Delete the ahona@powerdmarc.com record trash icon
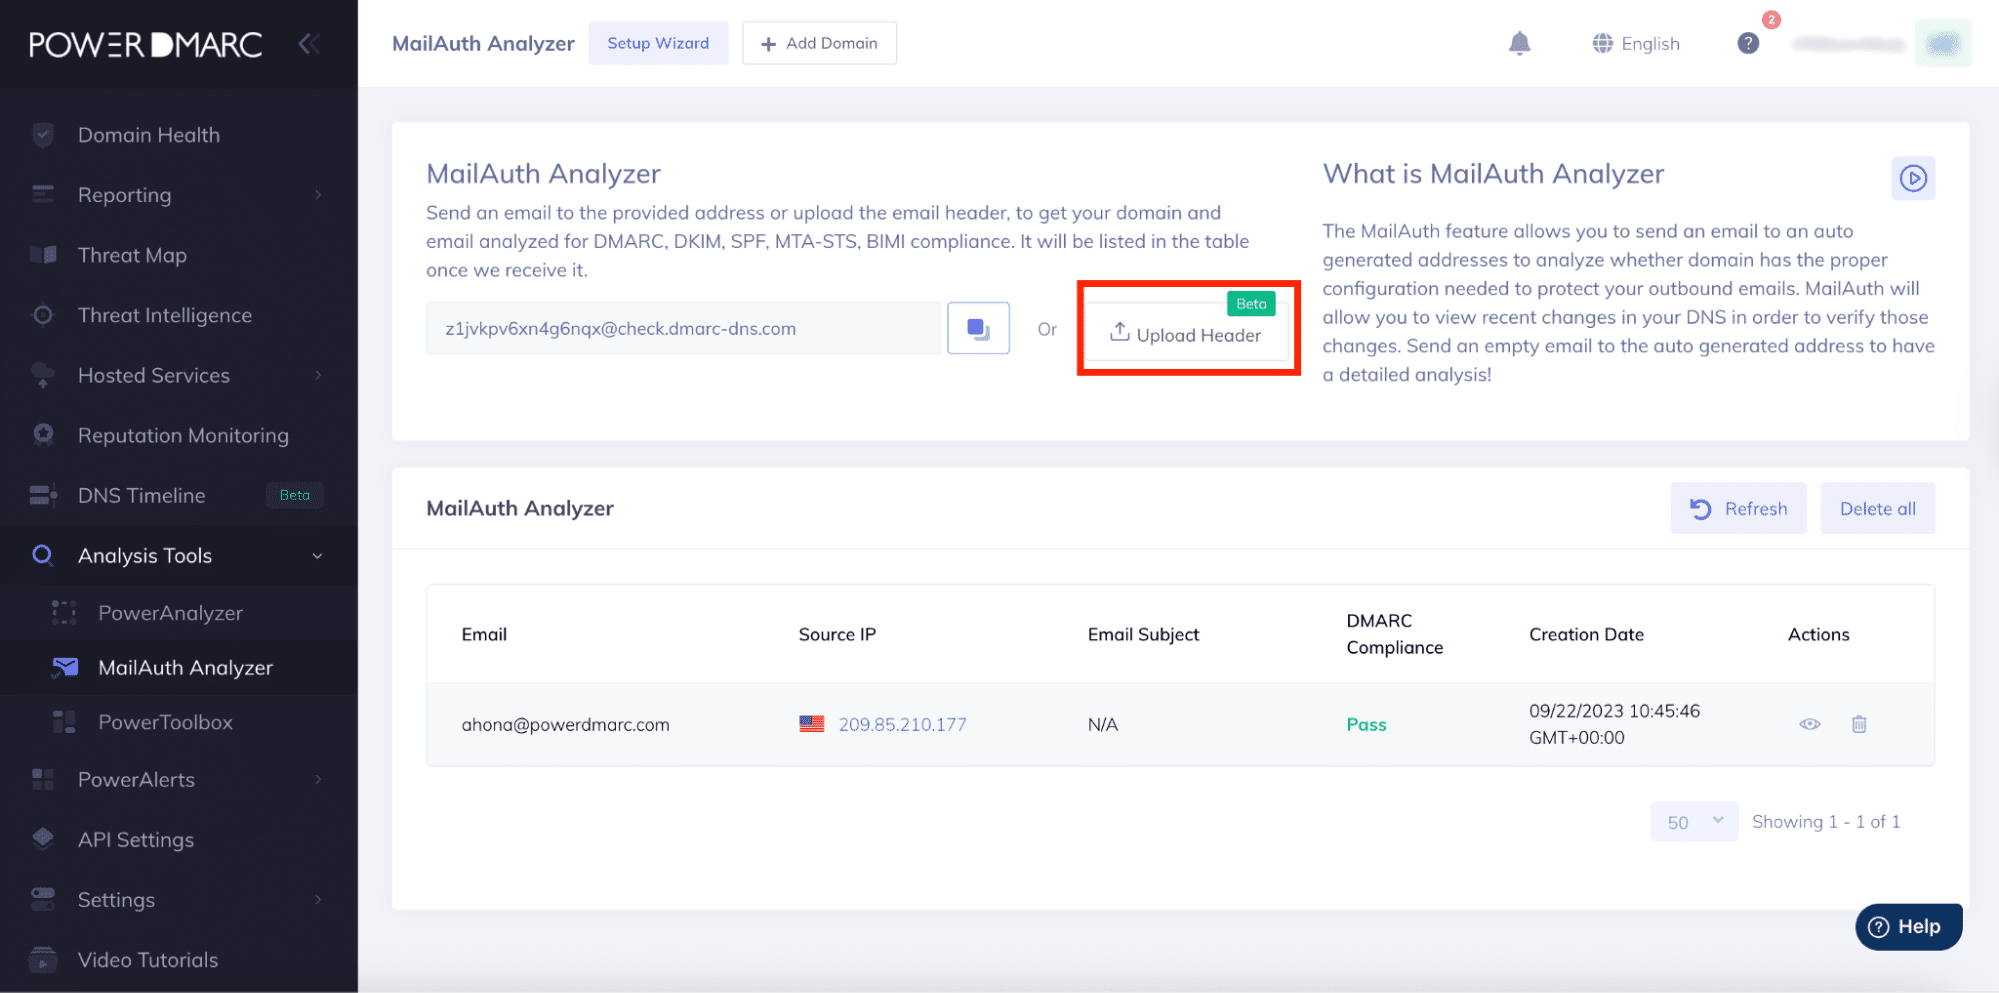Screen dimensions: 1999x993 click(1858, 724)
